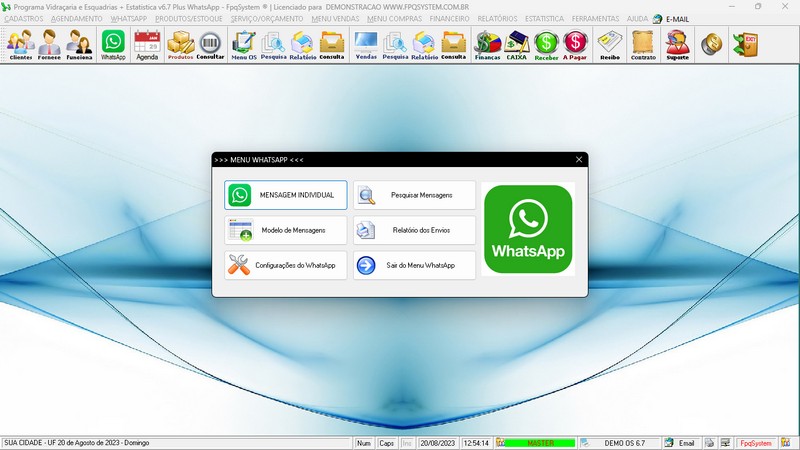Open the MENU VENDAS menu
Image resolution: width=800 pixels, height=450 pixels.
tap(335, 19)
